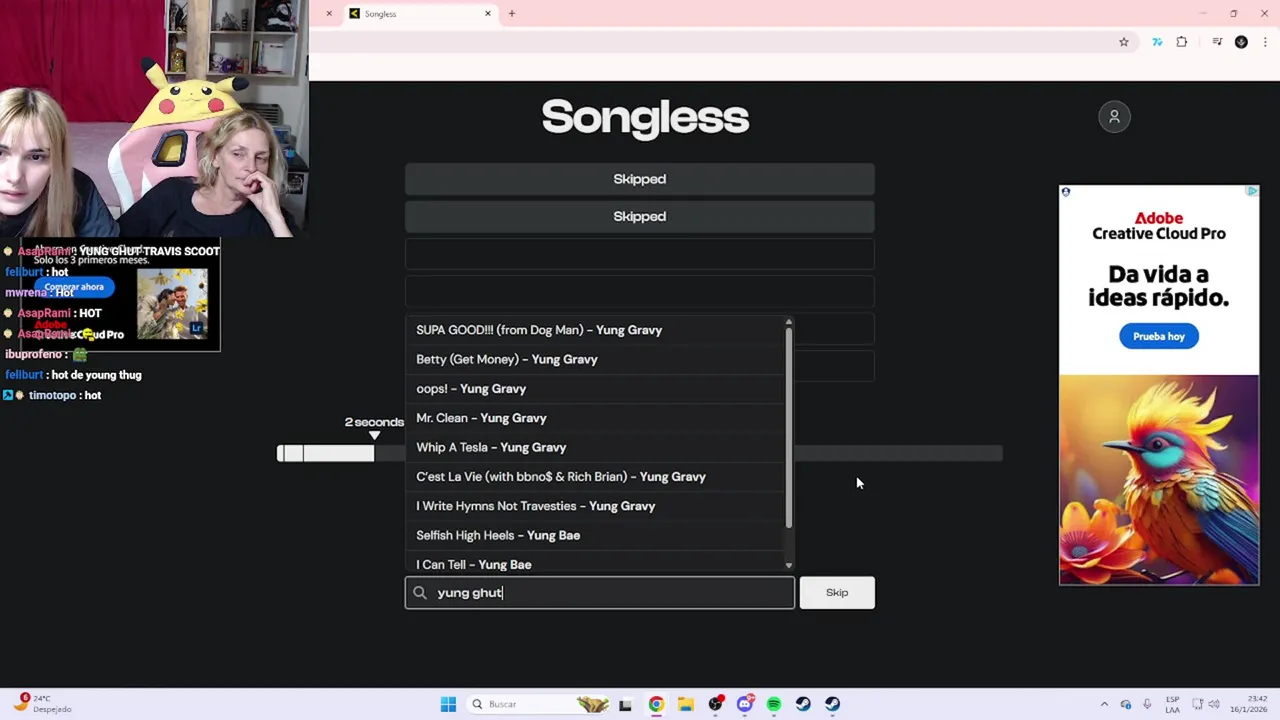Open the 7TV extension icon
Screen dimensions: 1280x720
coord(1157,42)
